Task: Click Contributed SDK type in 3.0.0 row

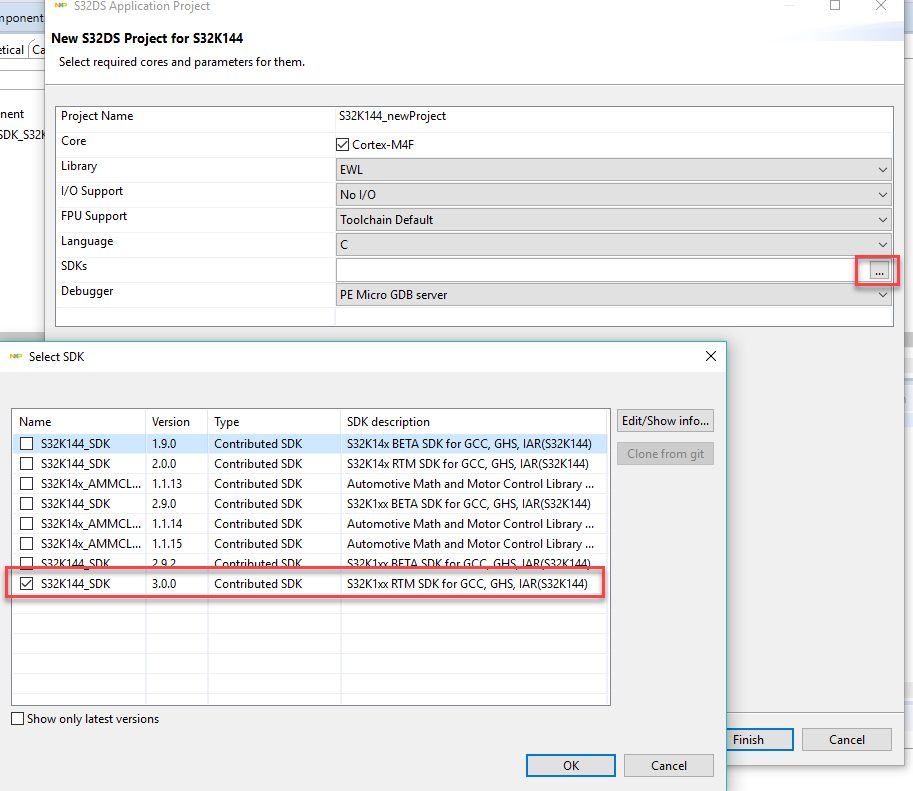Action: (x=258, y=584)
